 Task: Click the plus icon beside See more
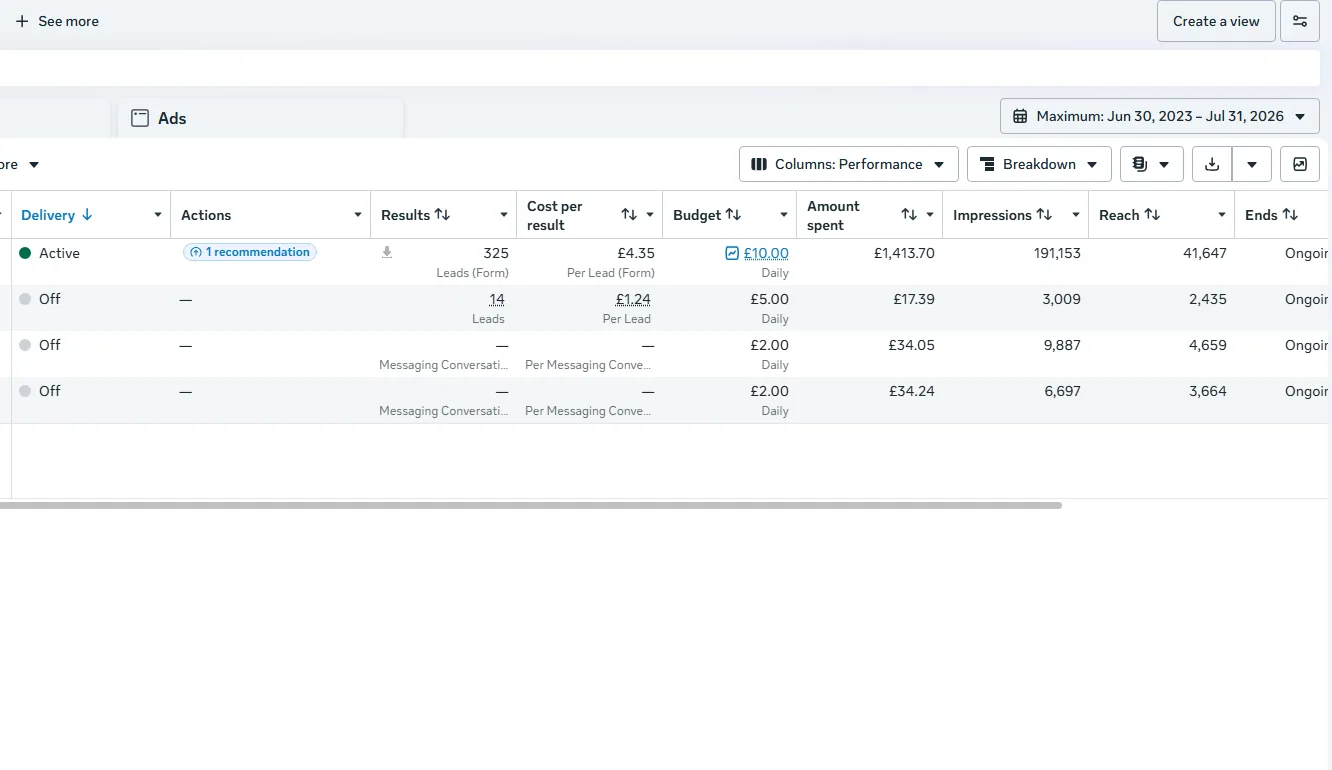[x=22, y=21]
